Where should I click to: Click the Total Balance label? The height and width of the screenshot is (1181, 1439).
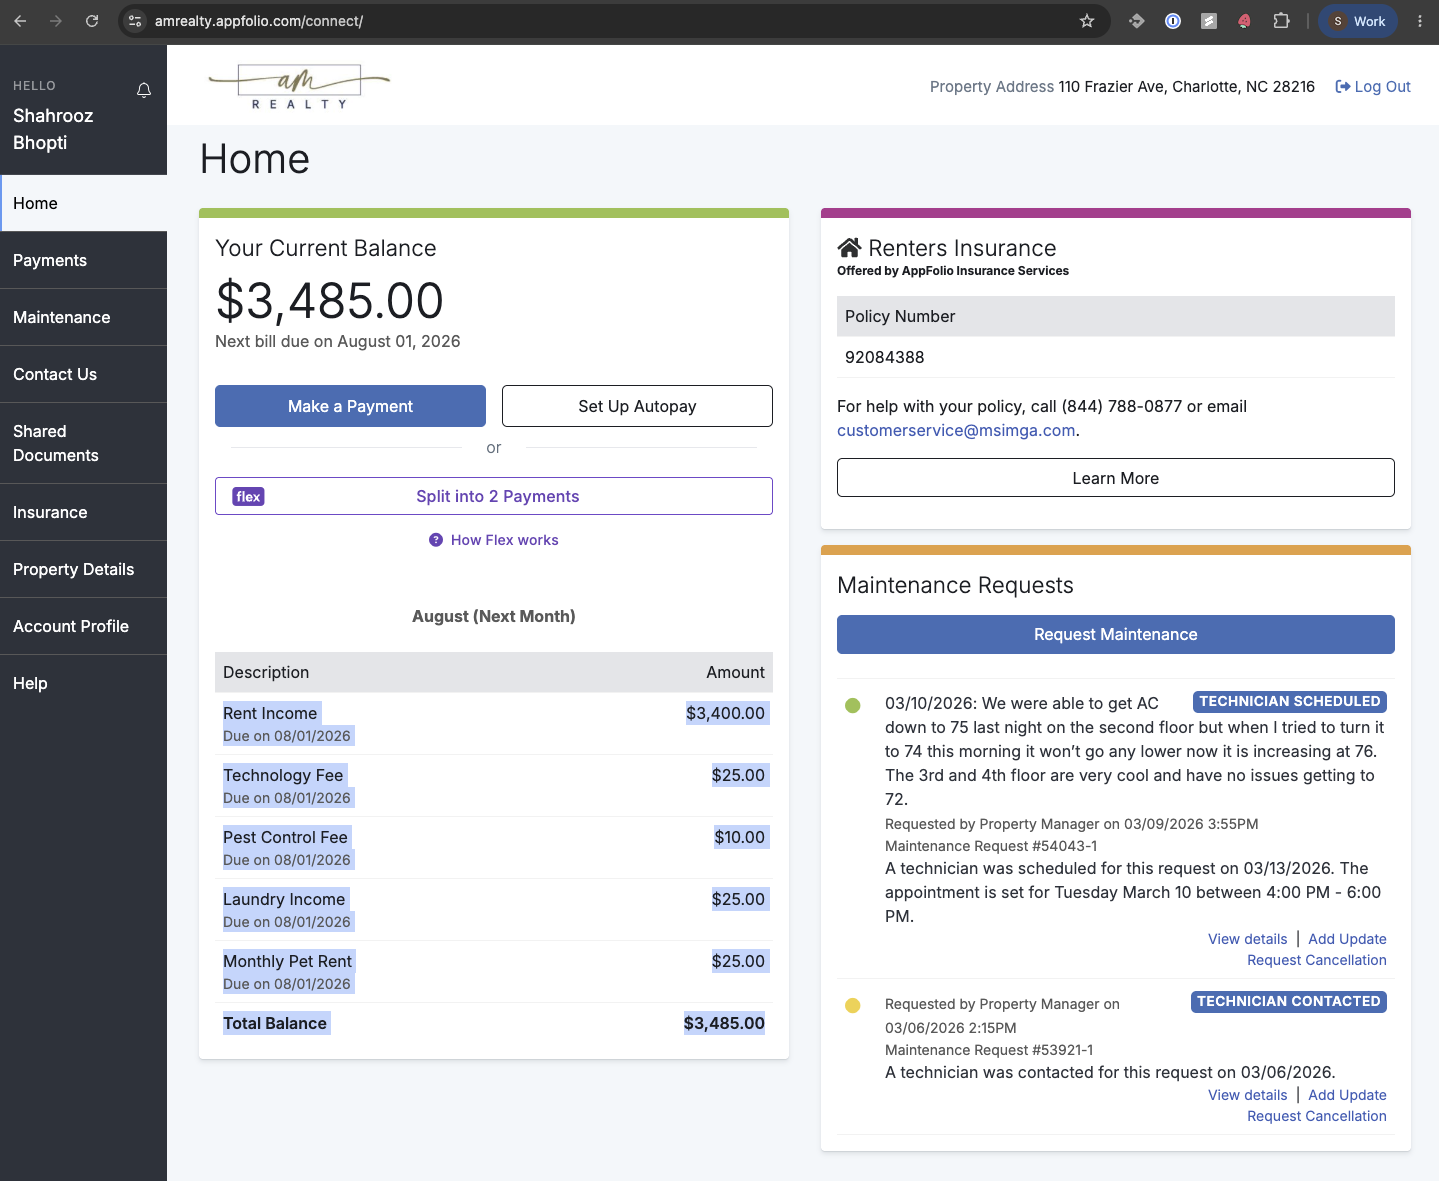click(275, 1023)
